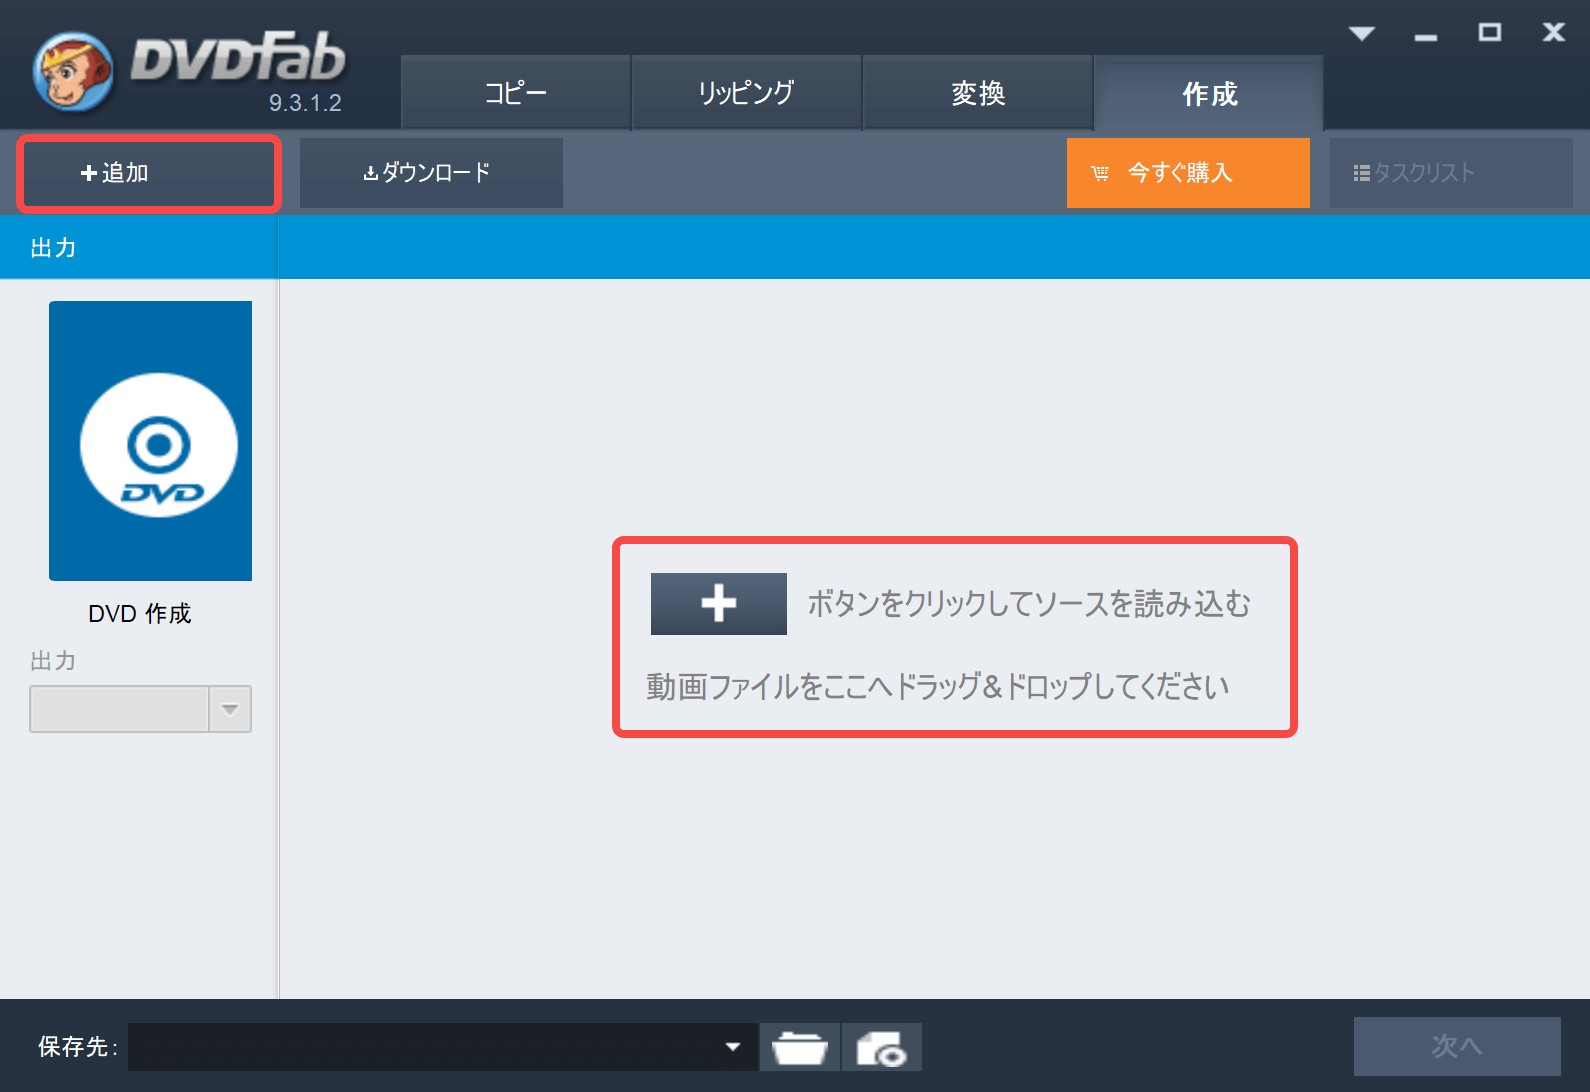Click the +追加 button

[x=149, y=173]
